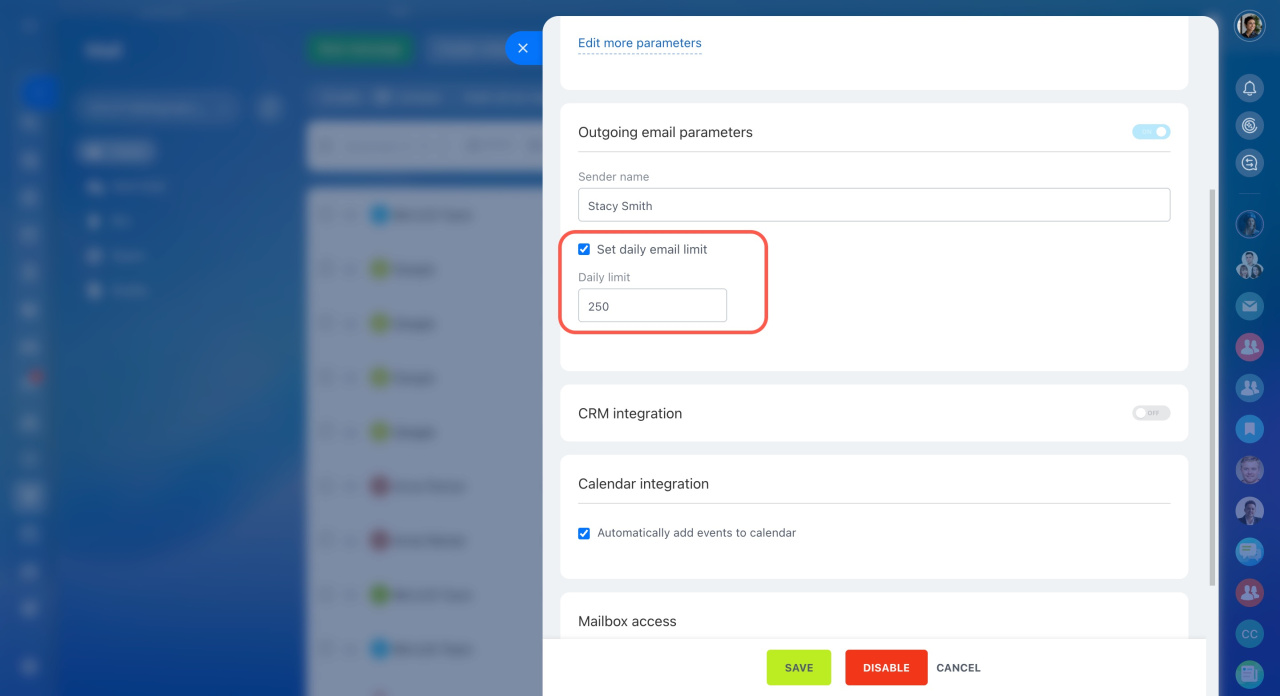
Task: Click the blue bookmark icon in sidebar
Action: pyautogui.click(x=1249, y=429)
